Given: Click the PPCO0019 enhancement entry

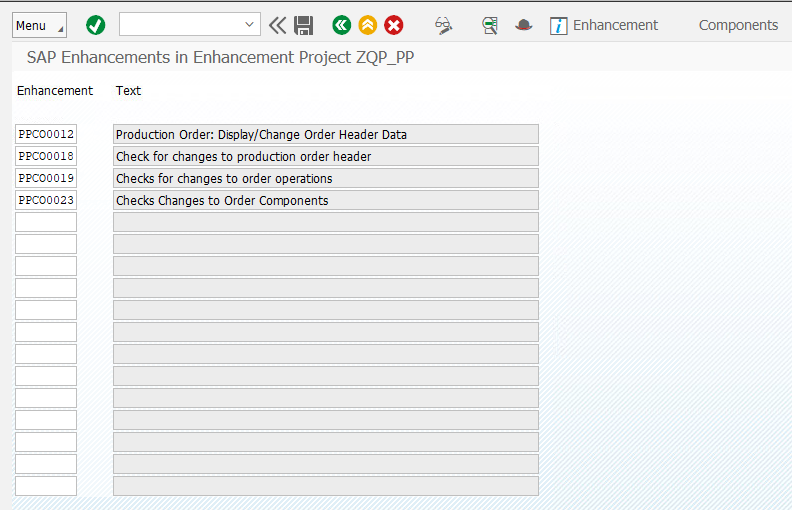Looking at the screenshot, I should [x=46, y=178].
